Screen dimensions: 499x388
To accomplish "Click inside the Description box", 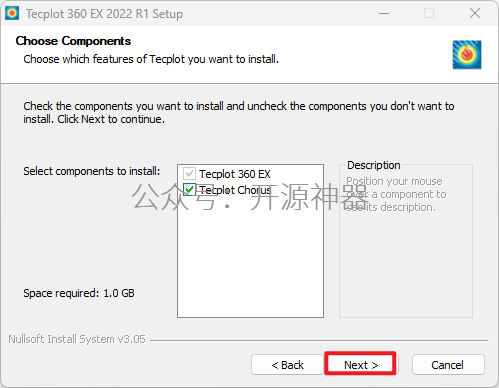I will pos(406,260).
